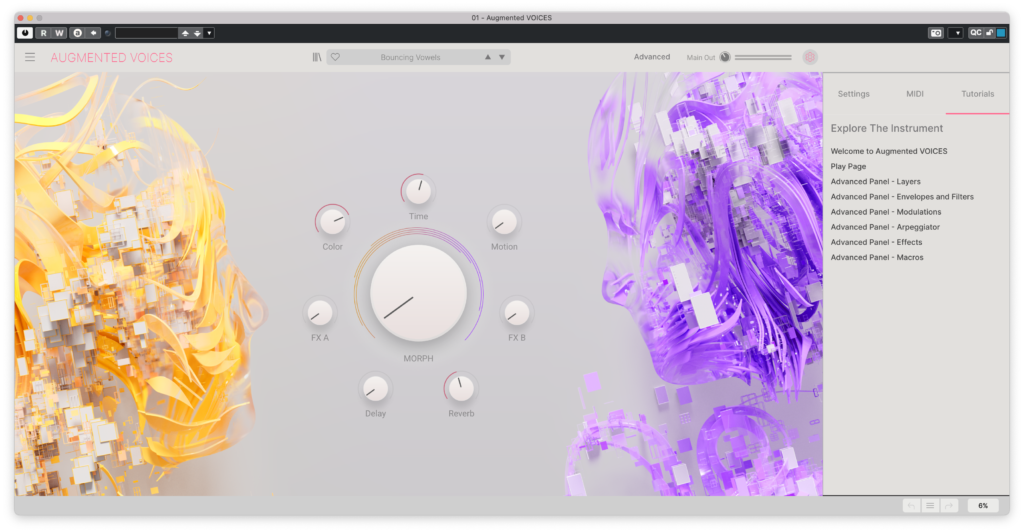The image size is (1024, 532).
Task: Click the Reverb macro knob
Action: click(x=461, y=388)
